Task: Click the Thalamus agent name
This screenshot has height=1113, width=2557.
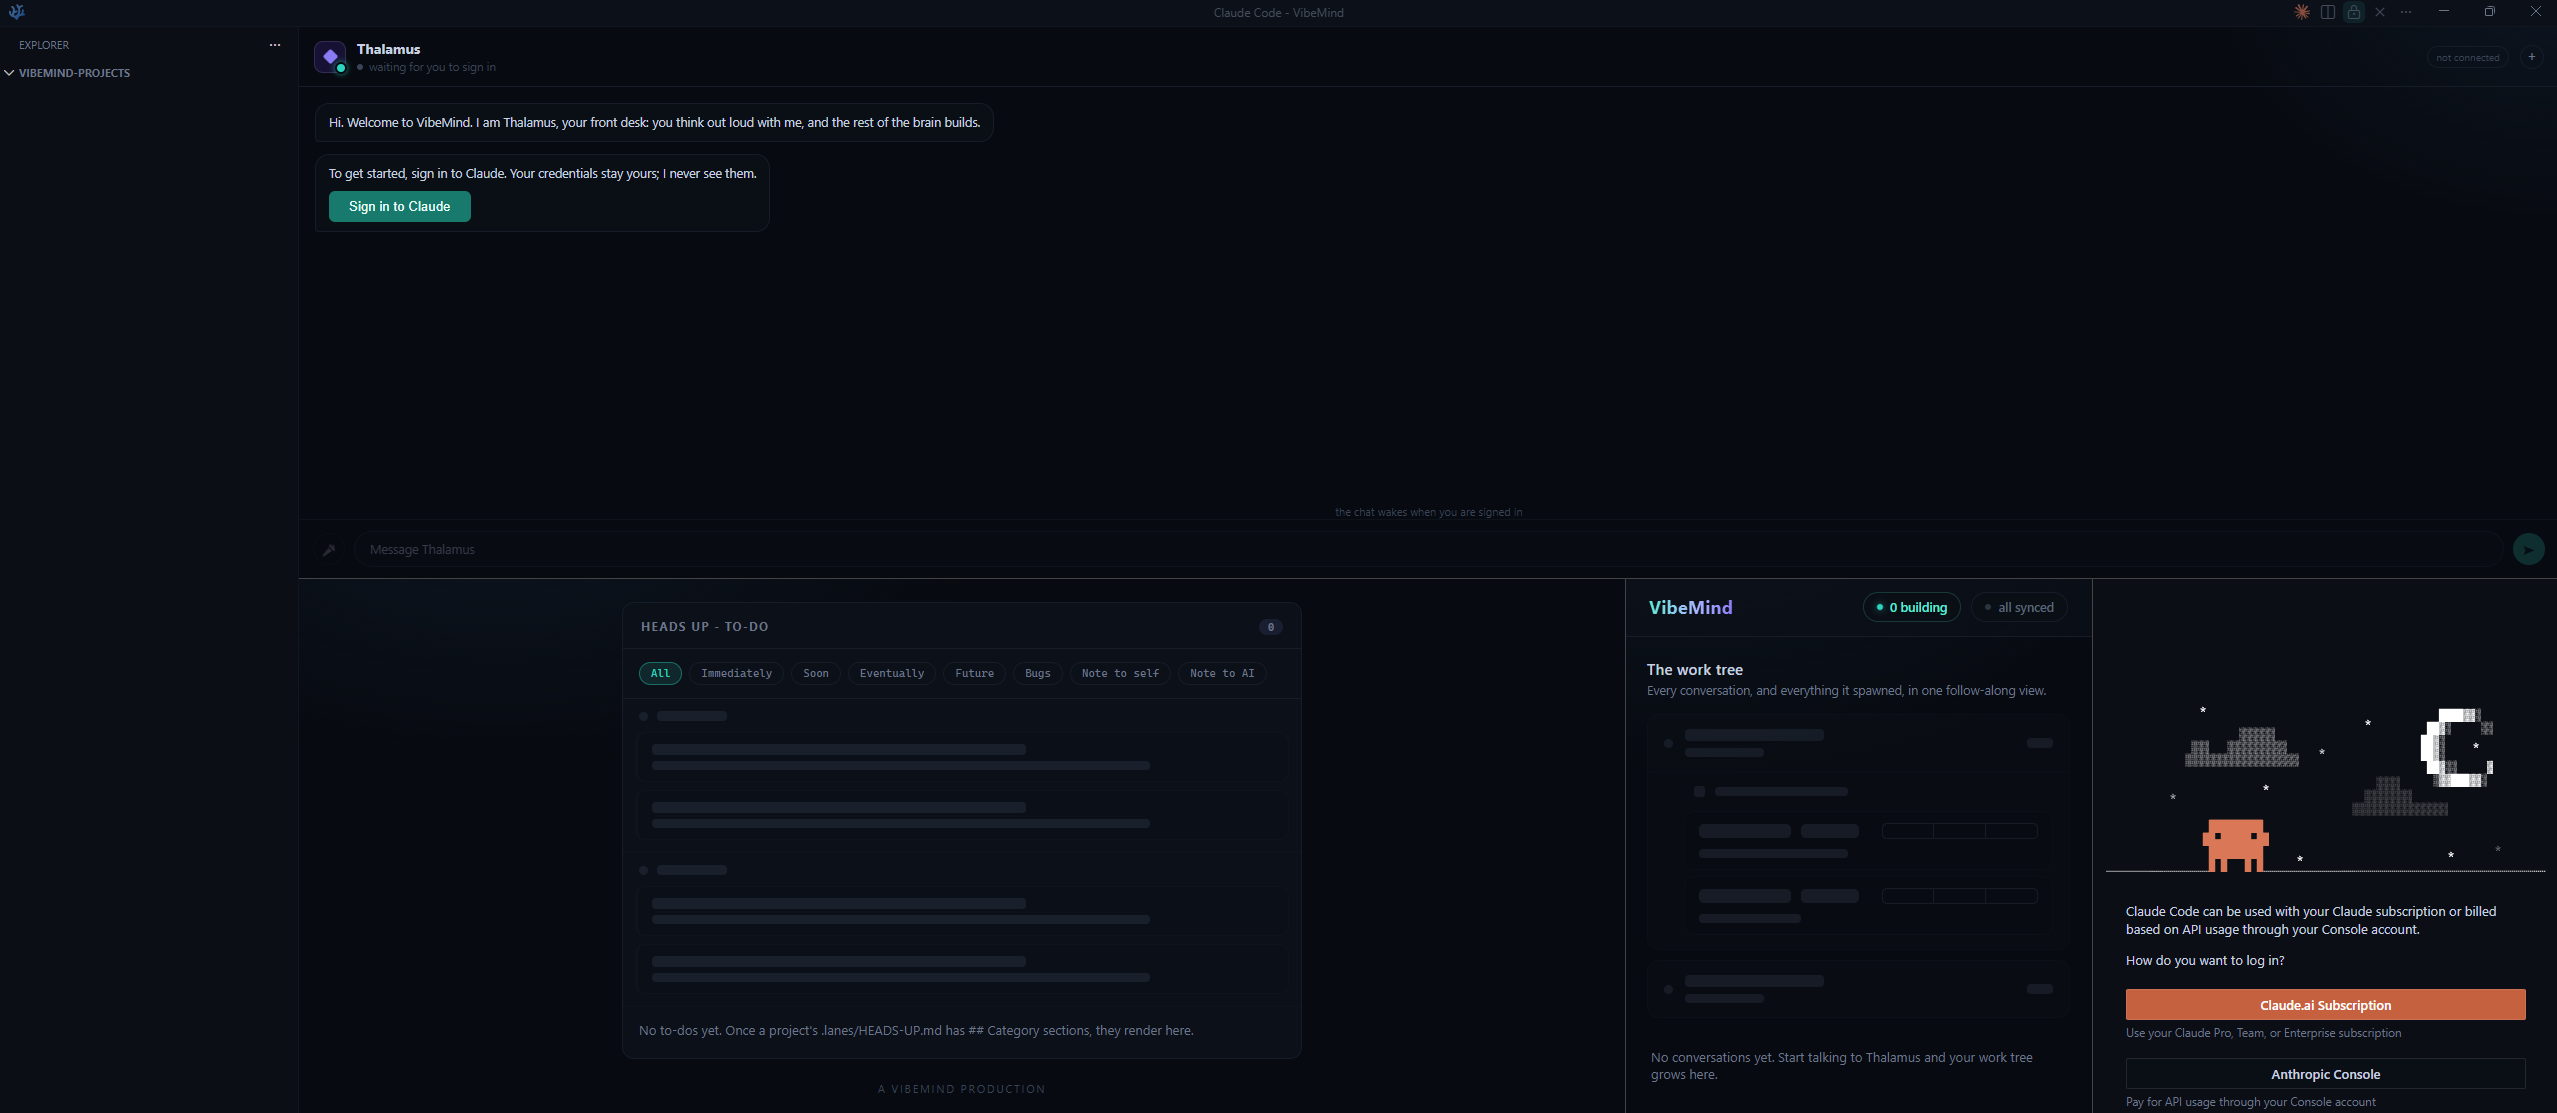Action: click(x=388, y=49)
